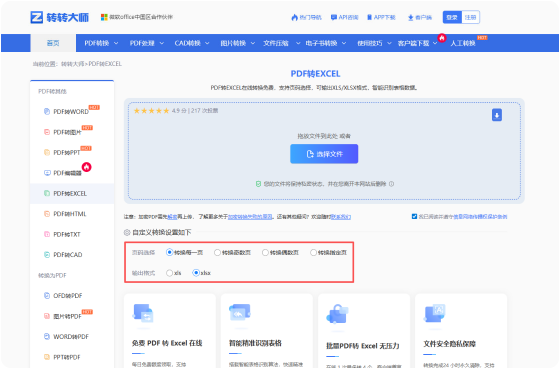Open the 解密 link in the note
The image size is (560, 369).
coord(172,217)
